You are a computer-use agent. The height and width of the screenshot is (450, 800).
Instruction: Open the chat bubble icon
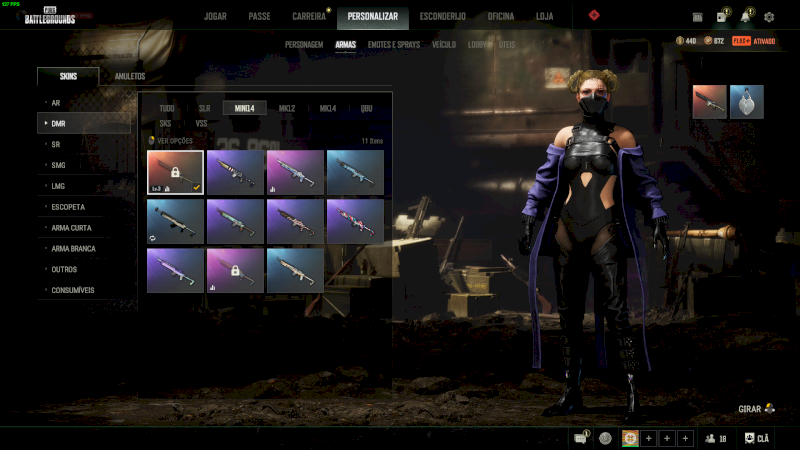[x=580, y=438]
